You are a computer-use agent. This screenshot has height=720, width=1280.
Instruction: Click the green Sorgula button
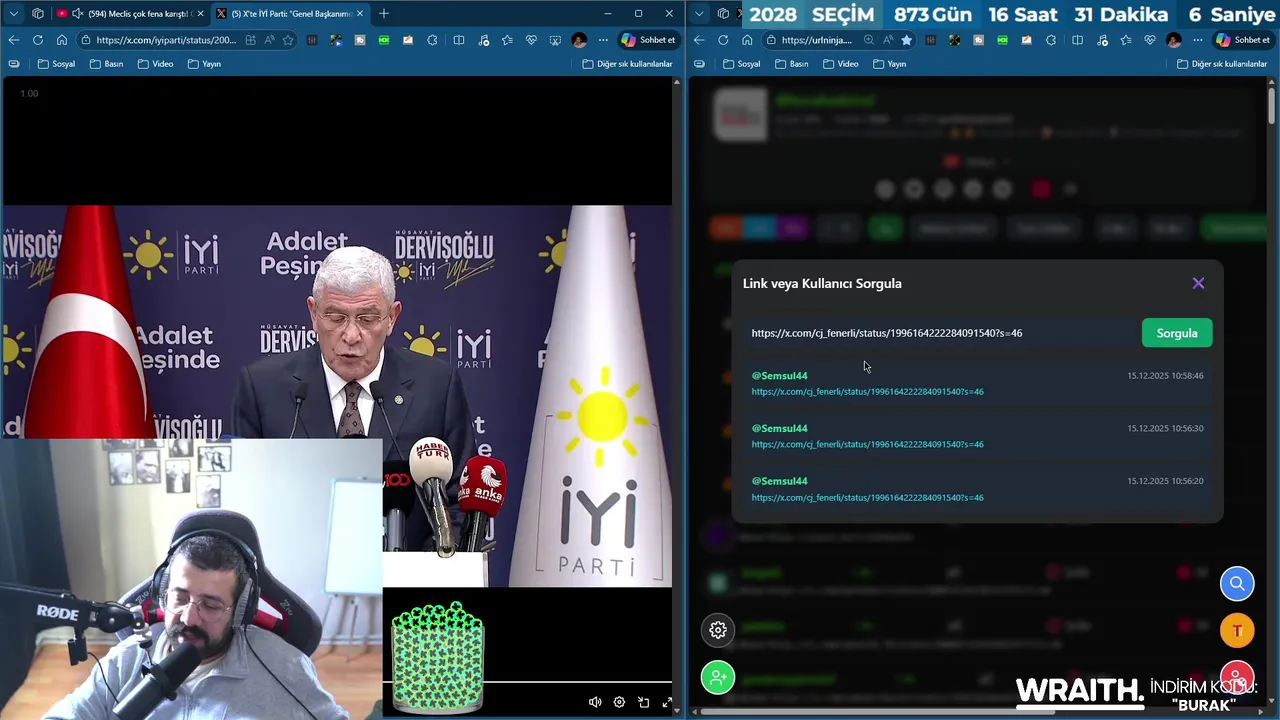1177,333
